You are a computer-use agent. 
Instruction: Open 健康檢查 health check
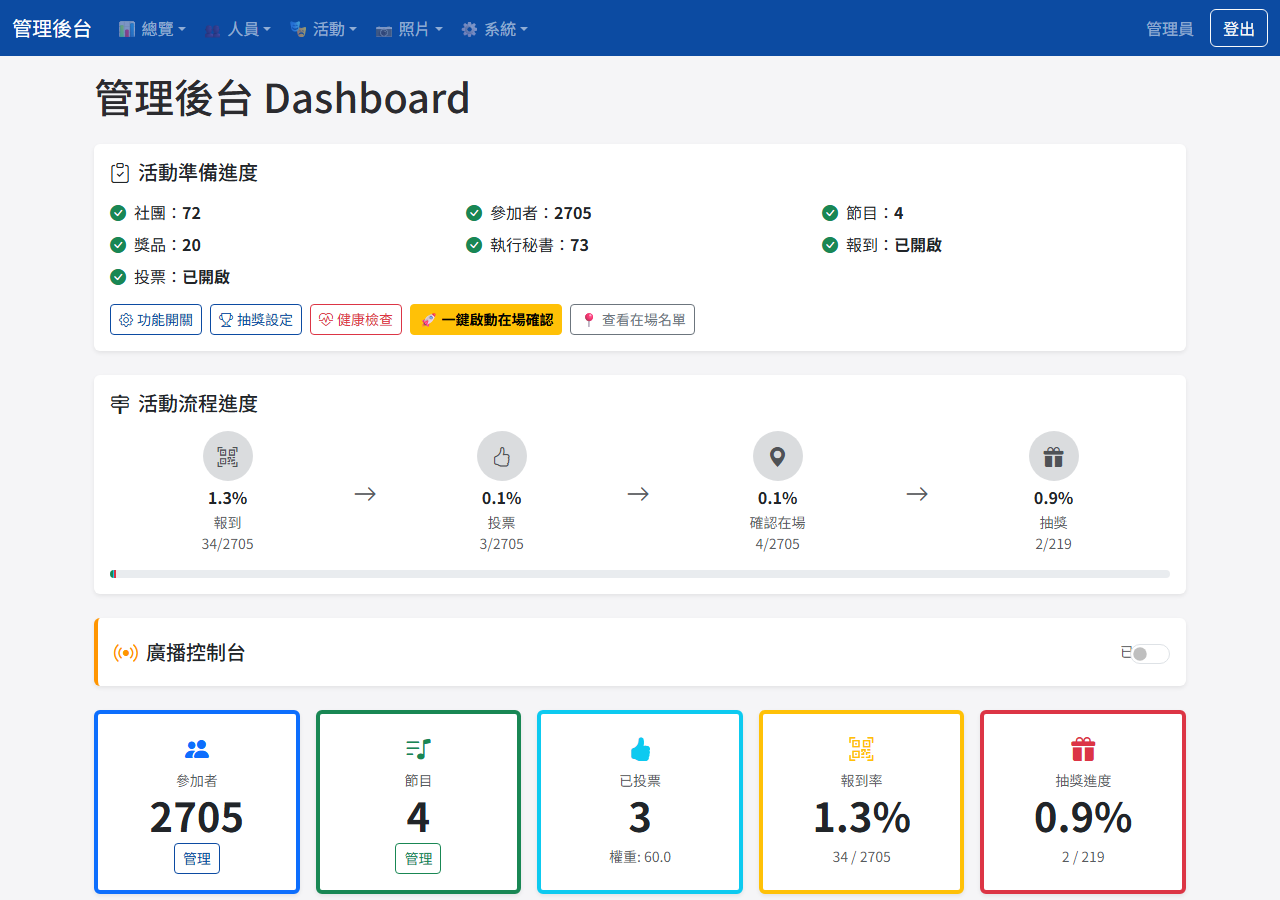click(x=356, y=320)
